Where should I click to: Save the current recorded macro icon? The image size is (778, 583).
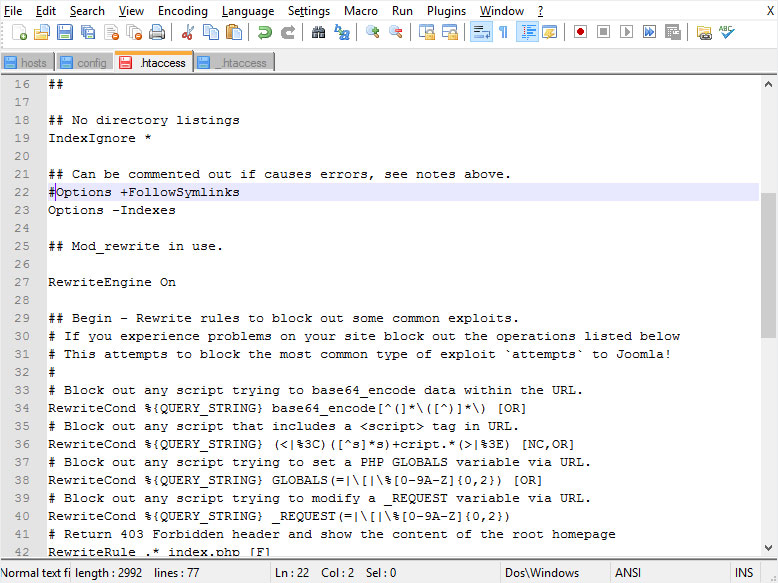pyautogui.click(x=673, y=32)
